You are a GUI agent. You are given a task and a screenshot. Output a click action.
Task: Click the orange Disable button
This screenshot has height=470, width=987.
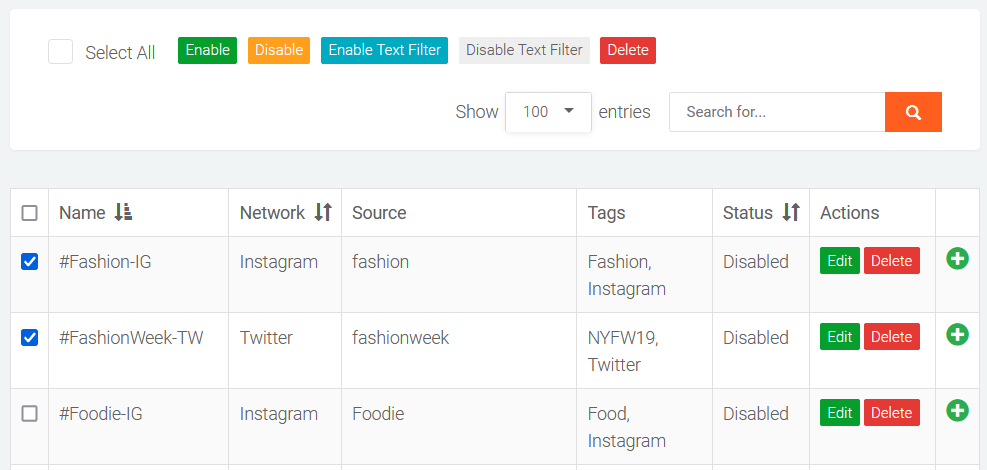coord(279,50)
